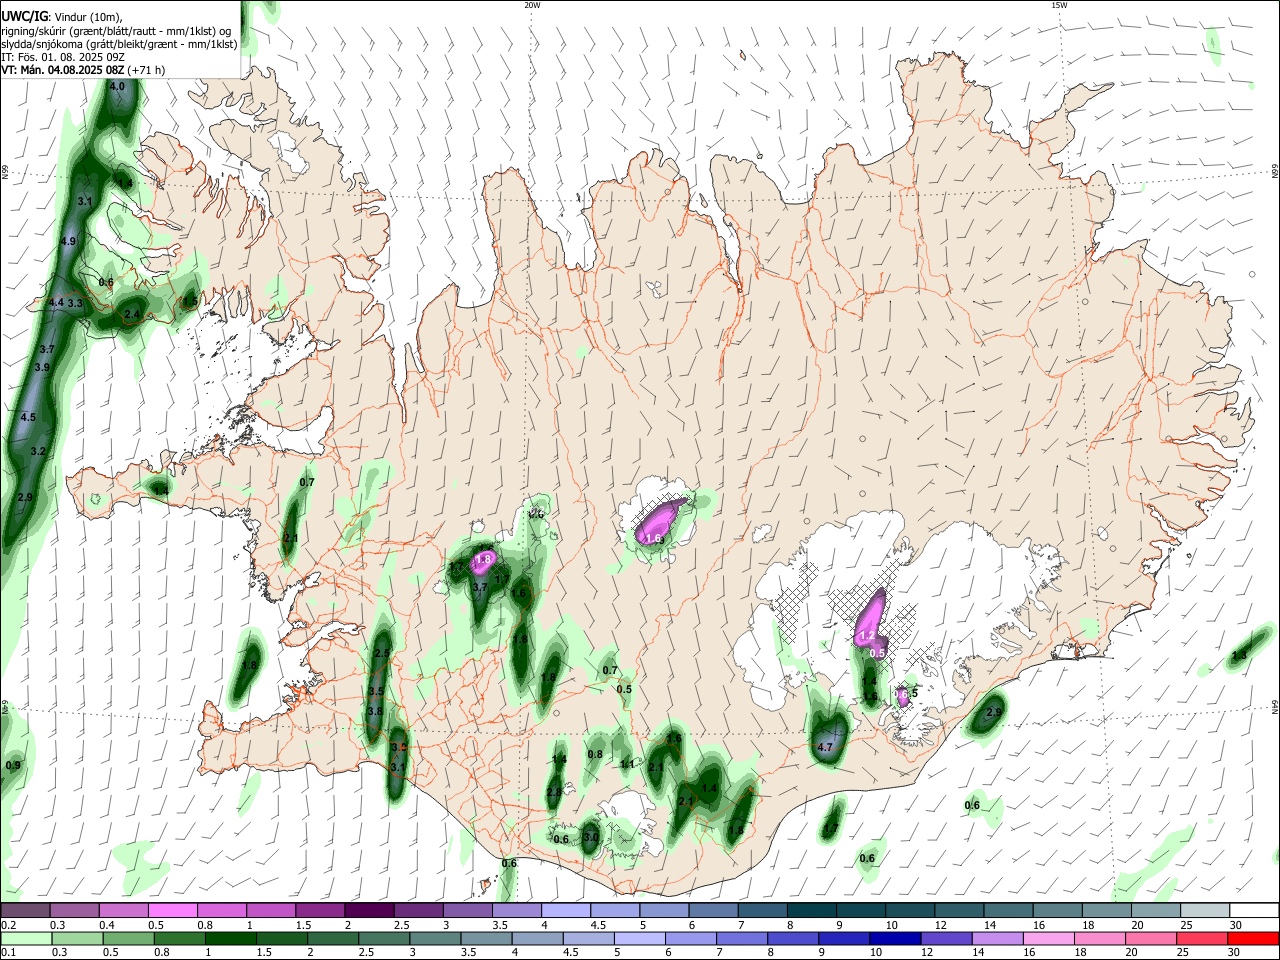This screenshot has width=1280, height=960.
Task: Click the '4.0' precipitation value on the map
Action: (x=117, y=87)
